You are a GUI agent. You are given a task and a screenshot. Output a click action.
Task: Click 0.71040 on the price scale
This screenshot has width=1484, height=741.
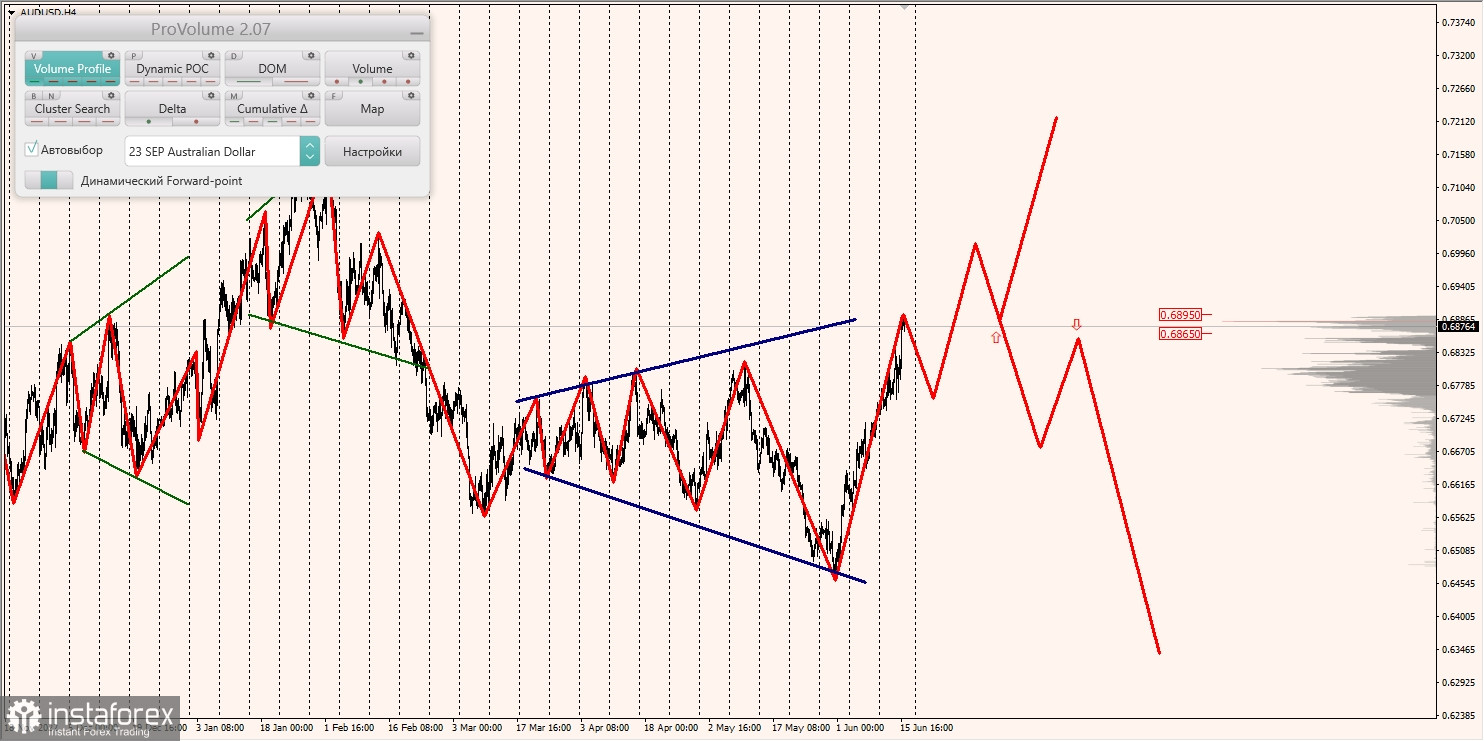click(x=1459, y=187)
